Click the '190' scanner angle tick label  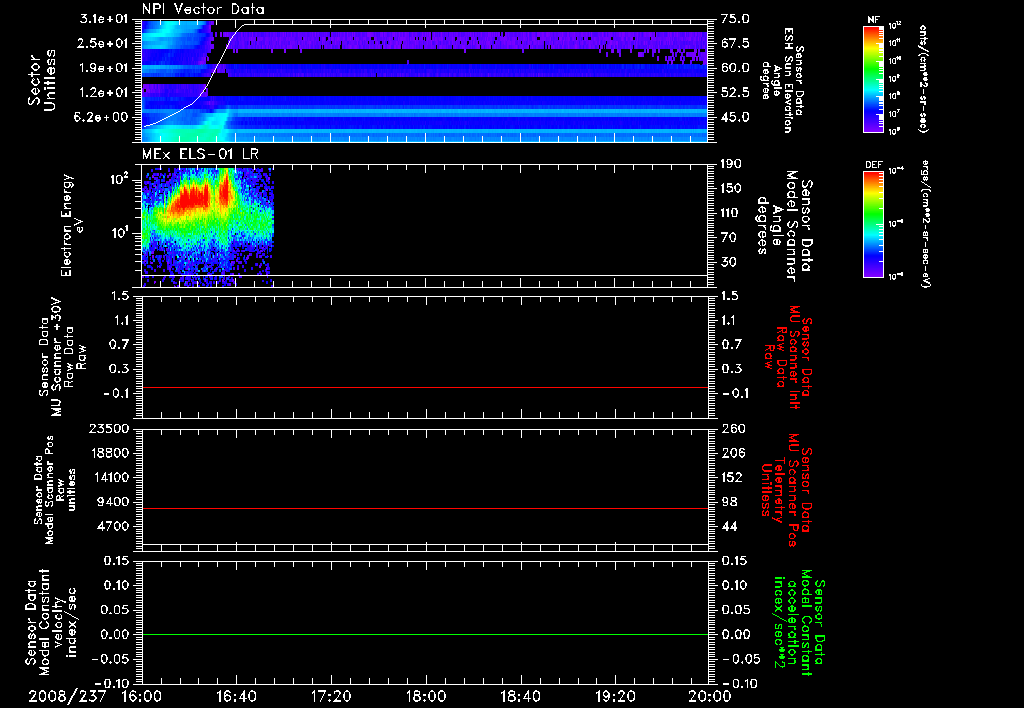(731, 164)
